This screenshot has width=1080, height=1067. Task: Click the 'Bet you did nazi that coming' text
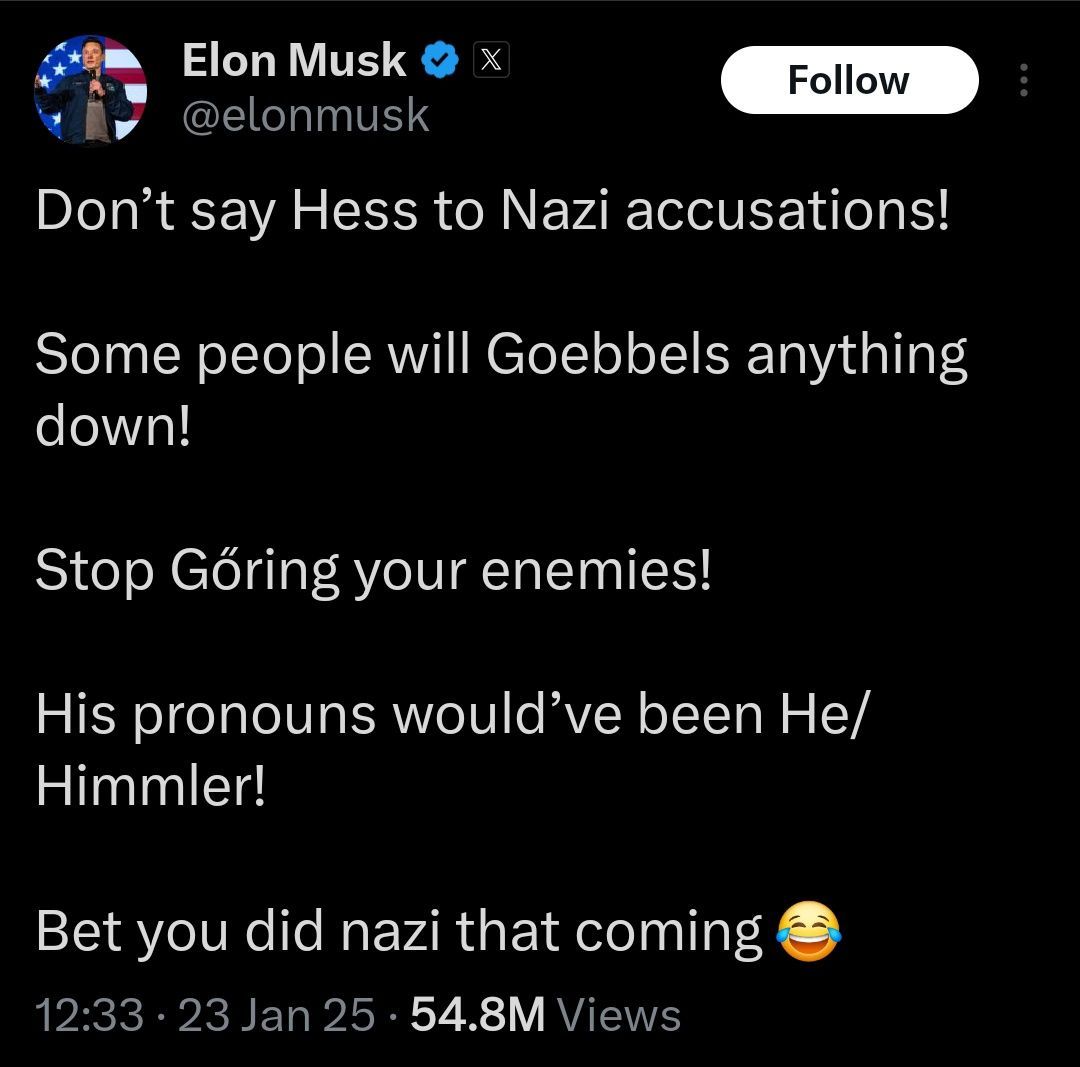click(399, 931)
